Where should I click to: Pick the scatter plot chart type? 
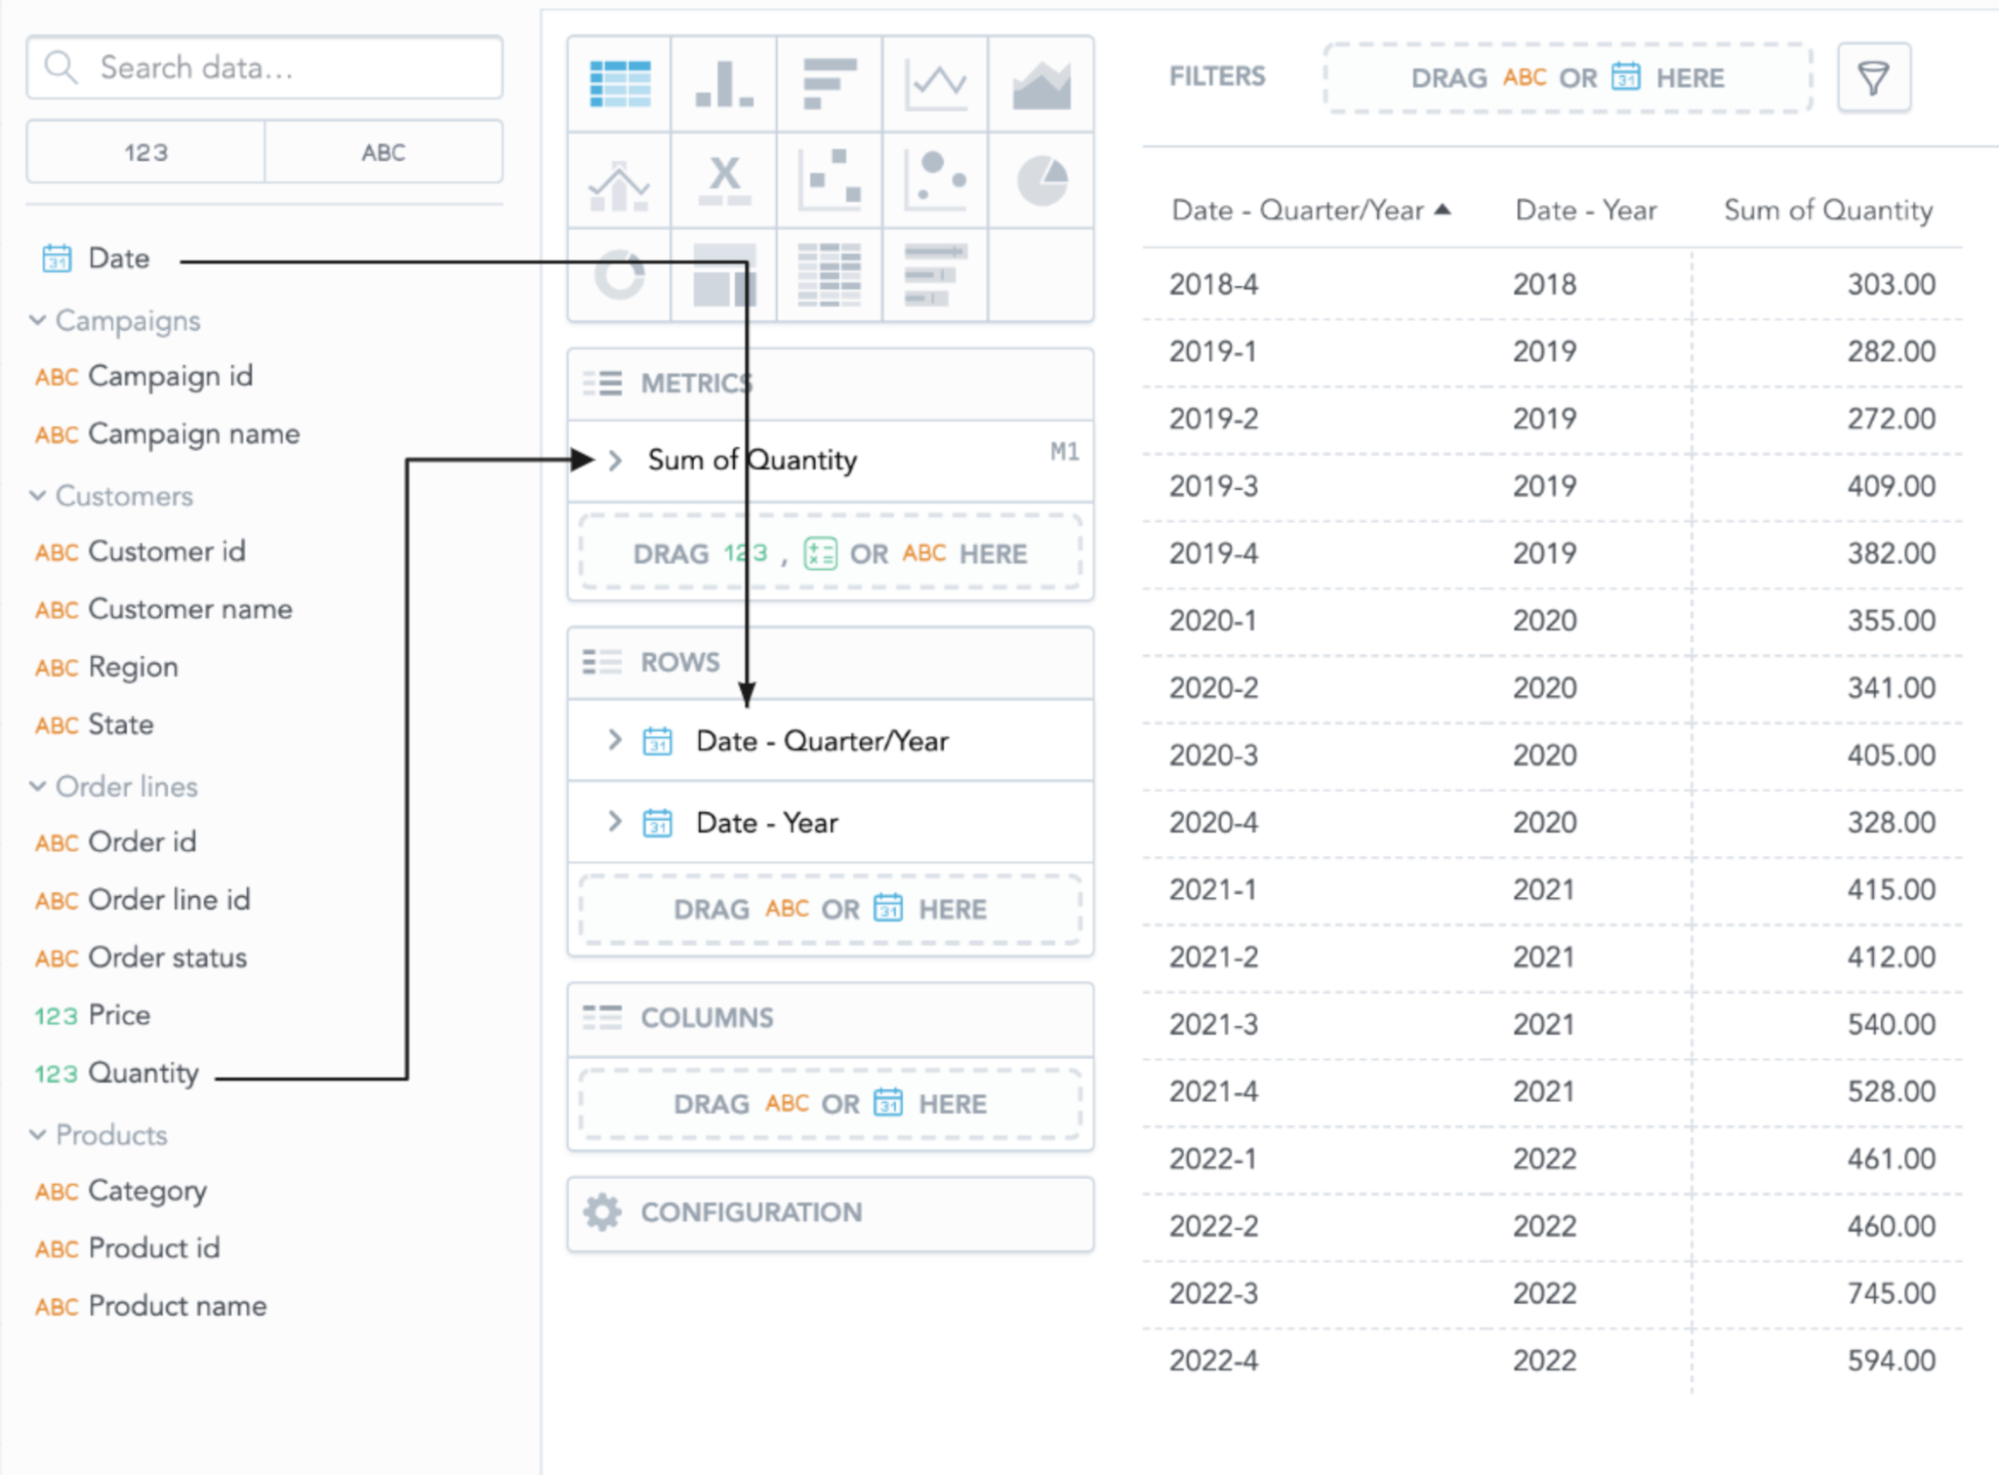(829, 180)
